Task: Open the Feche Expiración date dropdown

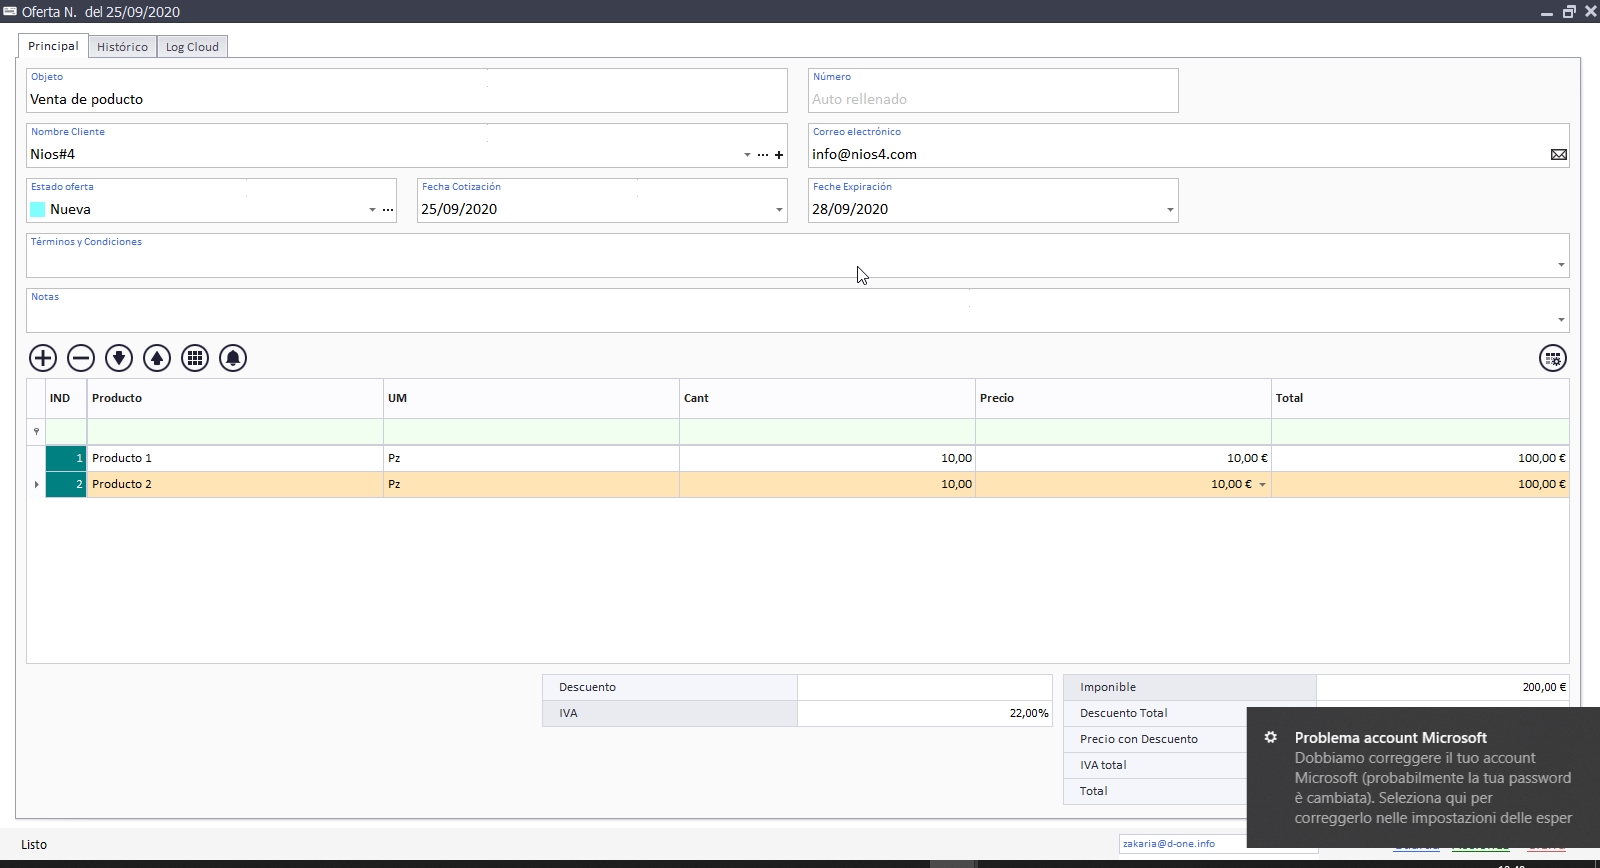Action: click(x=1170, y=210)
